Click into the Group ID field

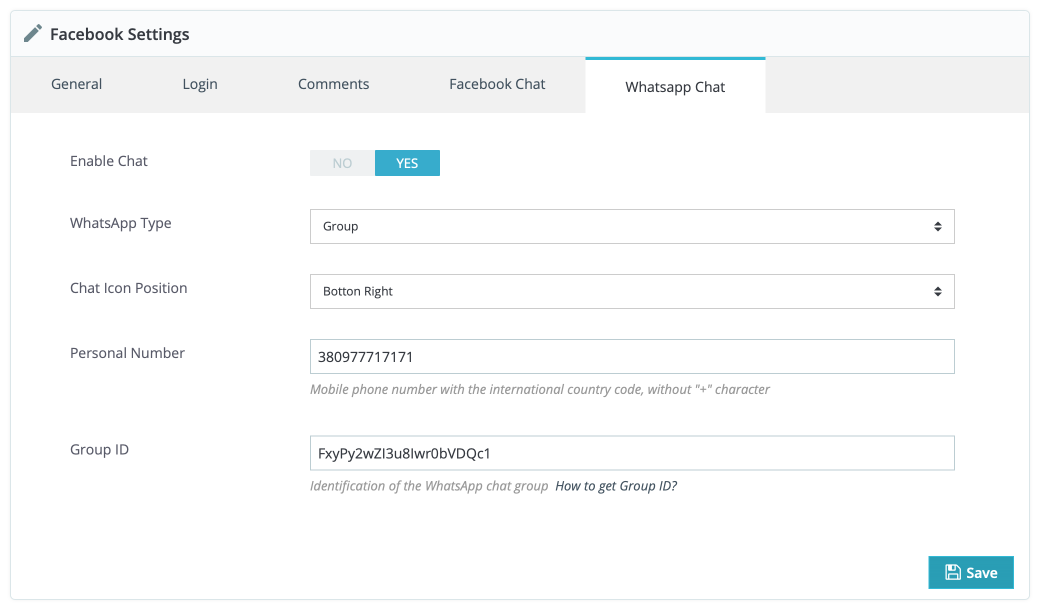coord(632,453)
